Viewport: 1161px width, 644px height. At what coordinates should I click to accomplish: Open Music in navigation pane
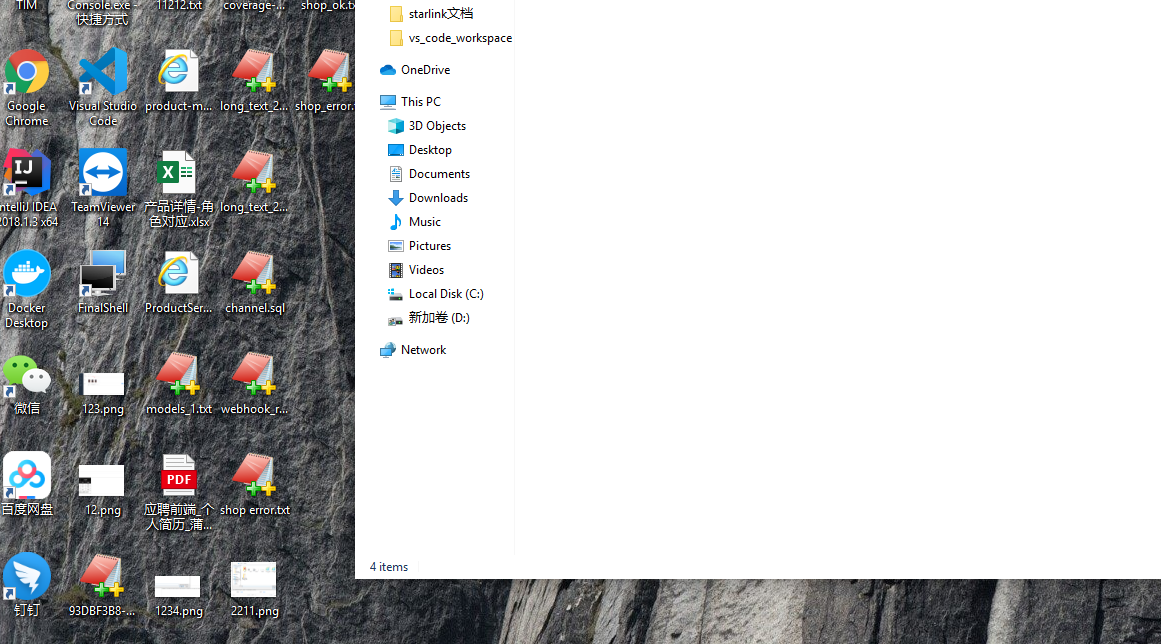(415, 222)
